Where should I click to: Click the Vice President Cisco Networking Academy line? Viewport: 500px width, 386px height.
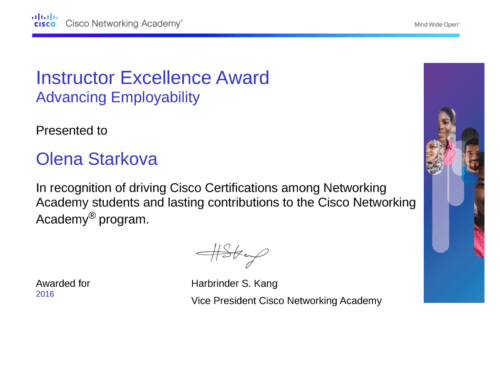[x=286, y=301]
